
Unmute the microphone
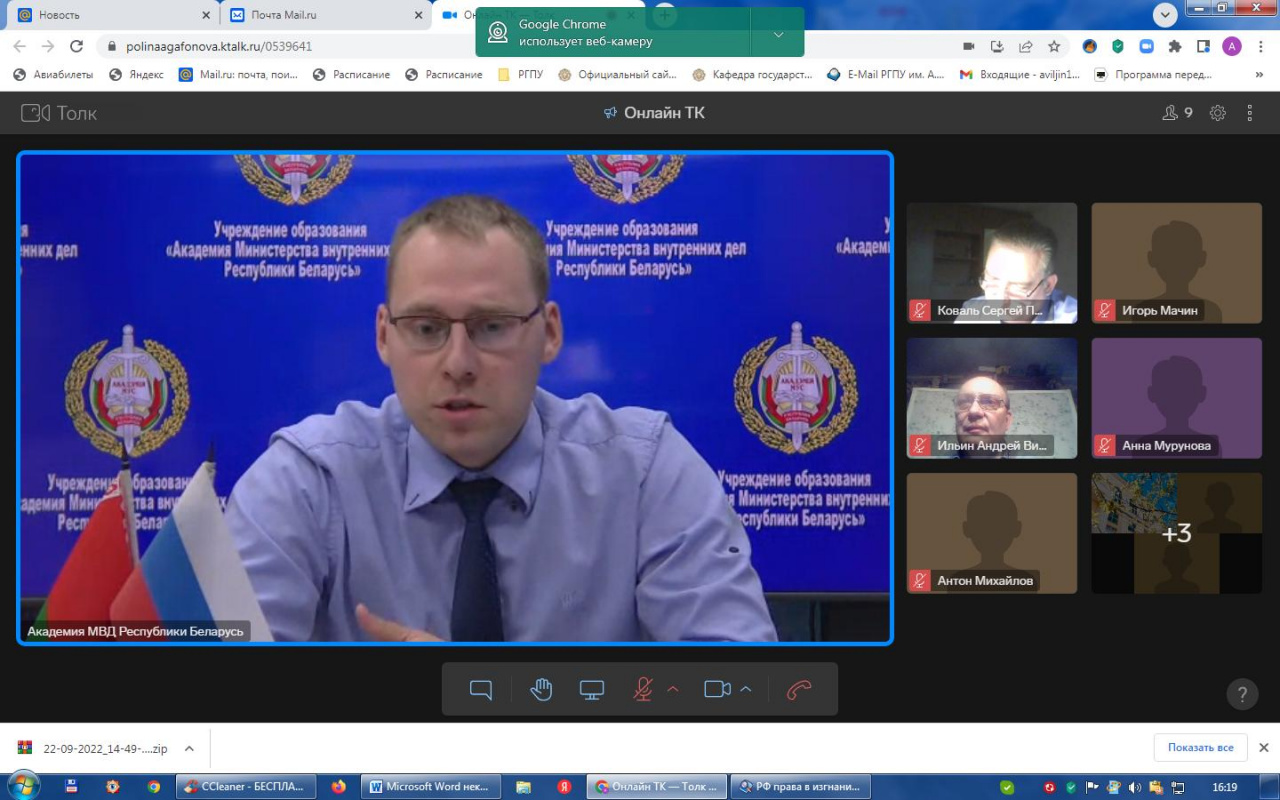tap(643, 690)
